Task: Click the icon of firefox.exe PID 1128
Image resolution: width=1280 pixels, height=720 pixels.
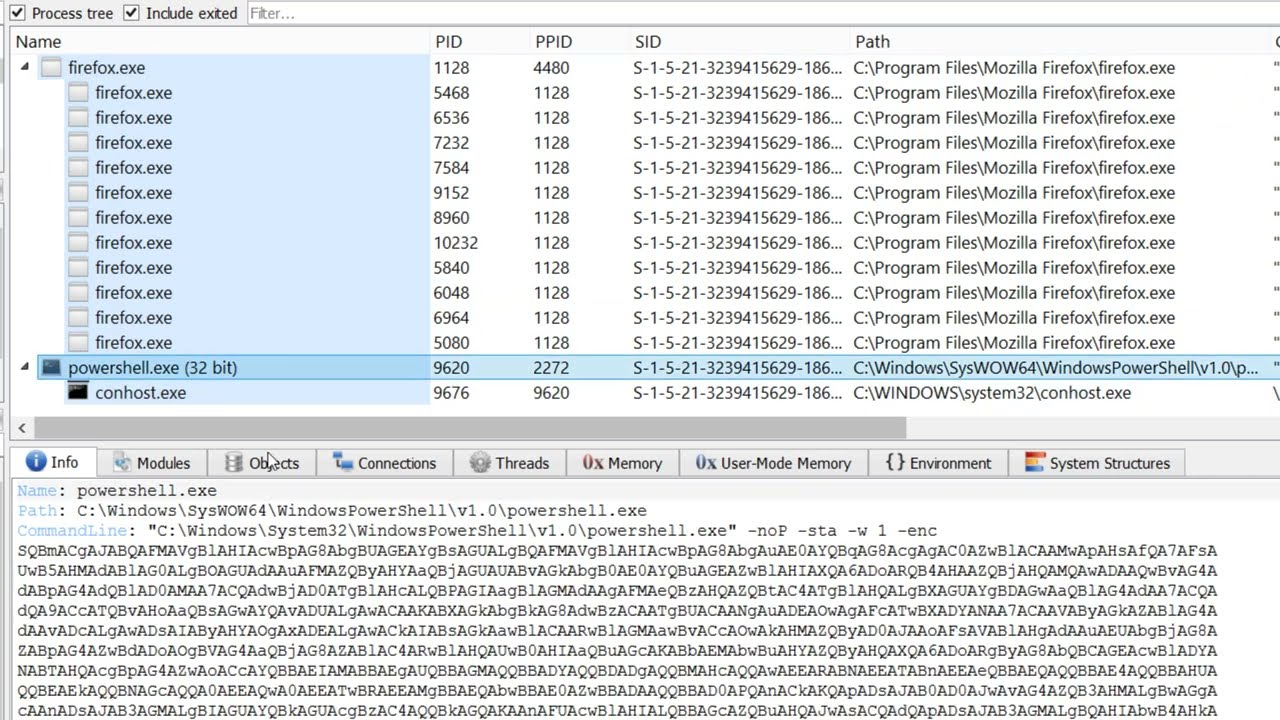Action: click(51, 68)
